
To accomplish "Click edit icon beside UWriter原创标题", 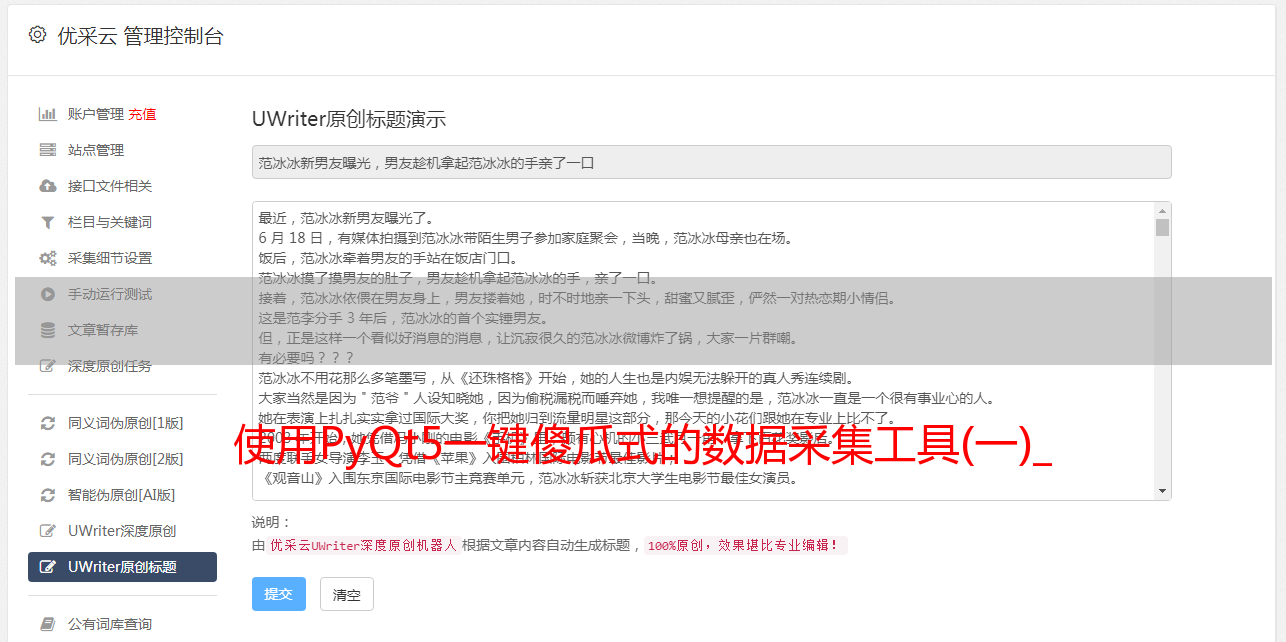I will [x=47, y=567].
